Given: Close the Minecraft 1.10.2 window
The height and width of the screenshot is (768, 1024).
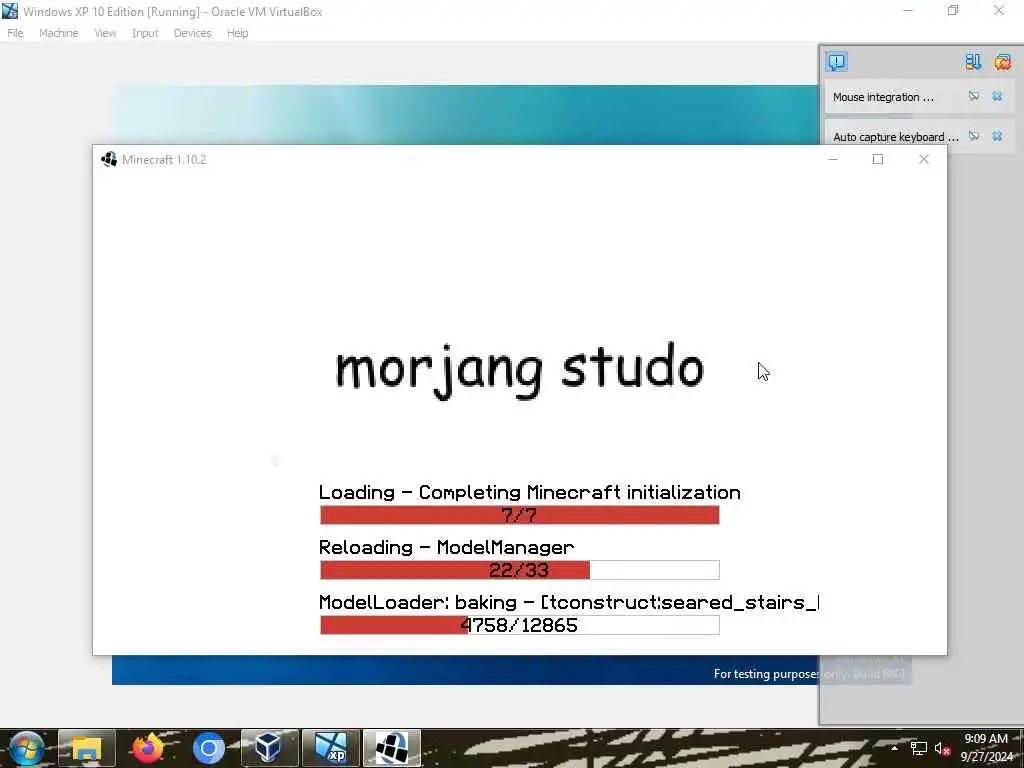Looking at the screenshot, I should coord(923,159).
